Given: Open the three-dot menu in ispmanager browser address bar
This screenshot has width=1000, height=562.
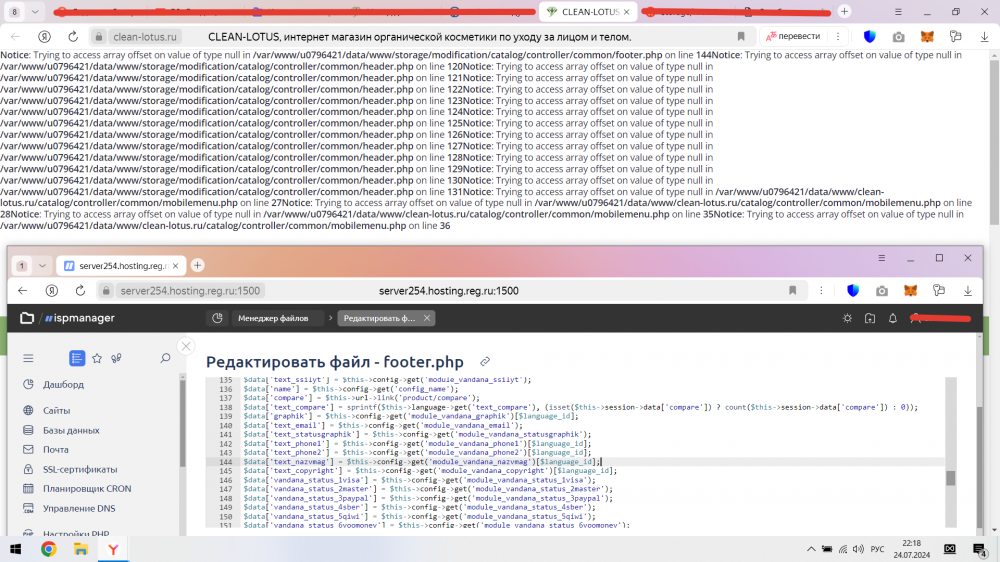Looking at the screenshot, I should pyautogui.click(x=821, y=291).
